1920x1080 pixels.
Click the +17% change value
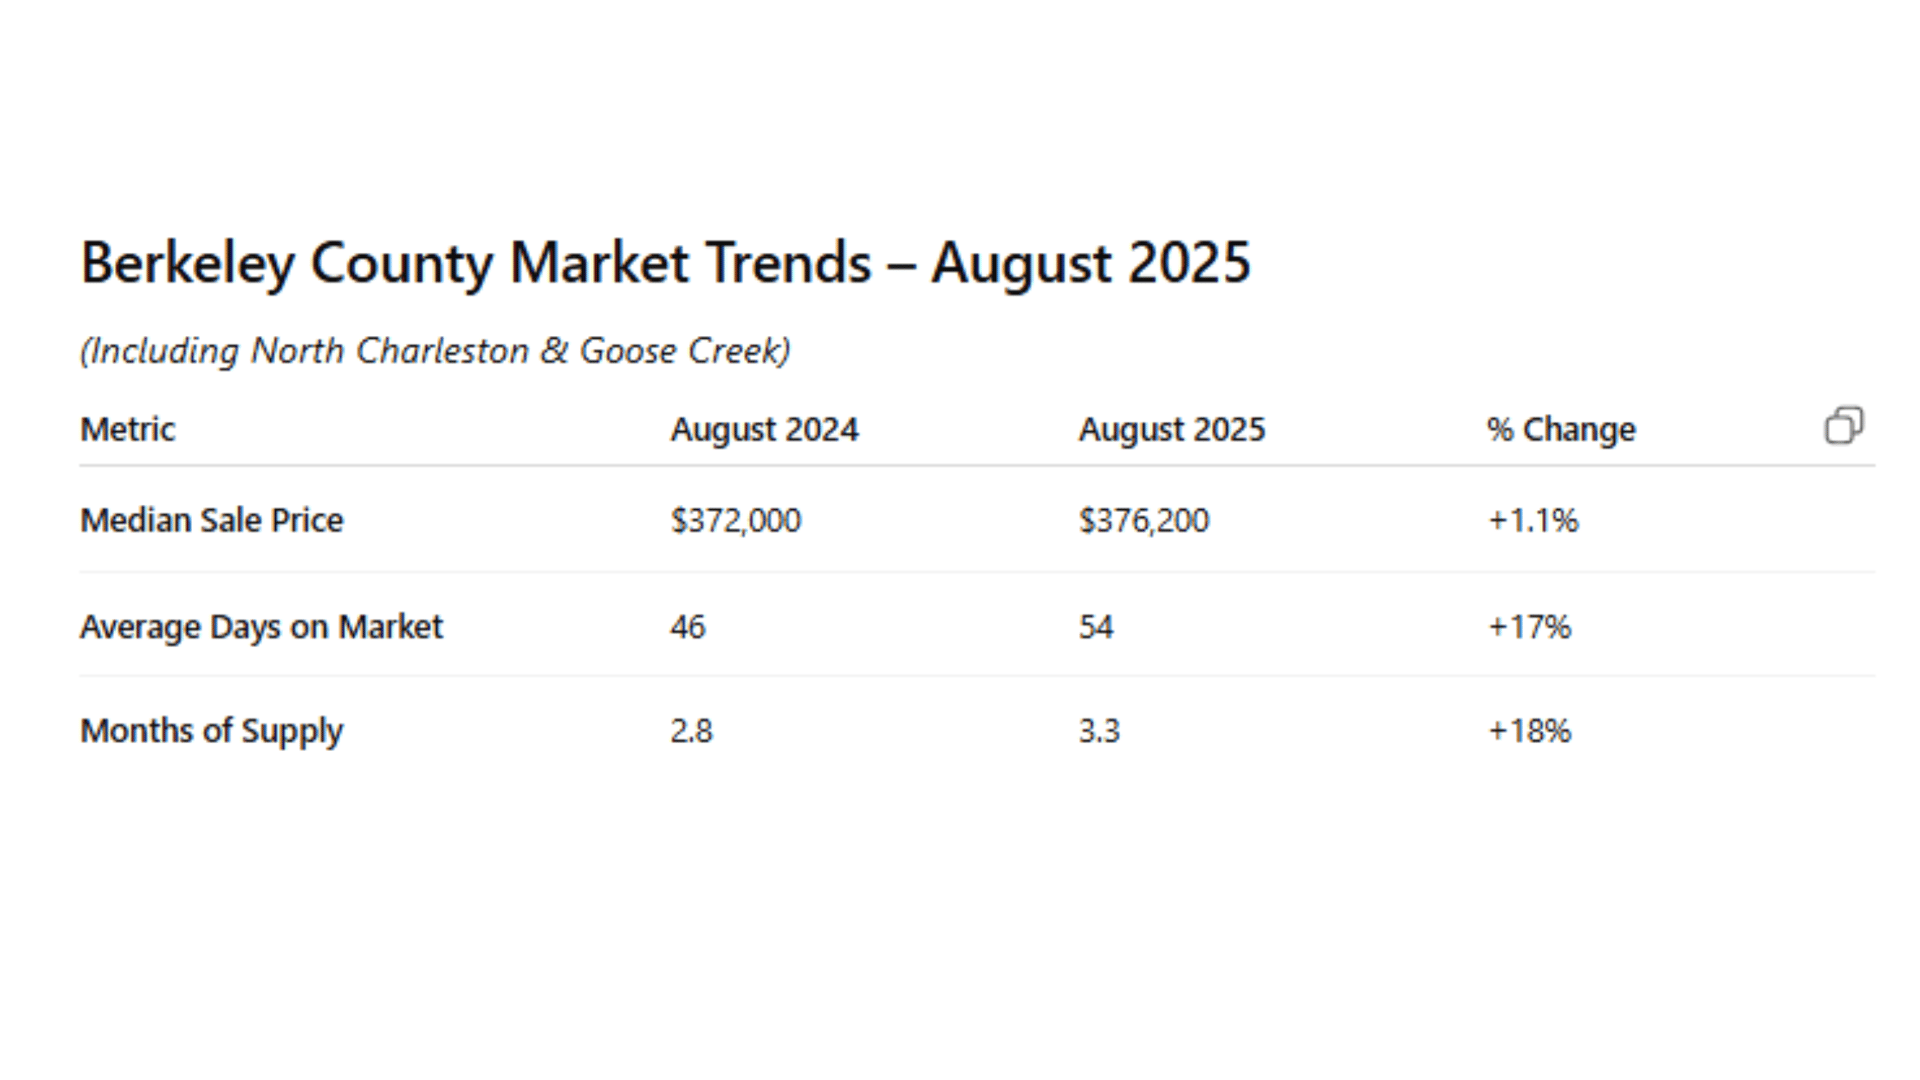pyautogui.click(x=1528, y=627)
